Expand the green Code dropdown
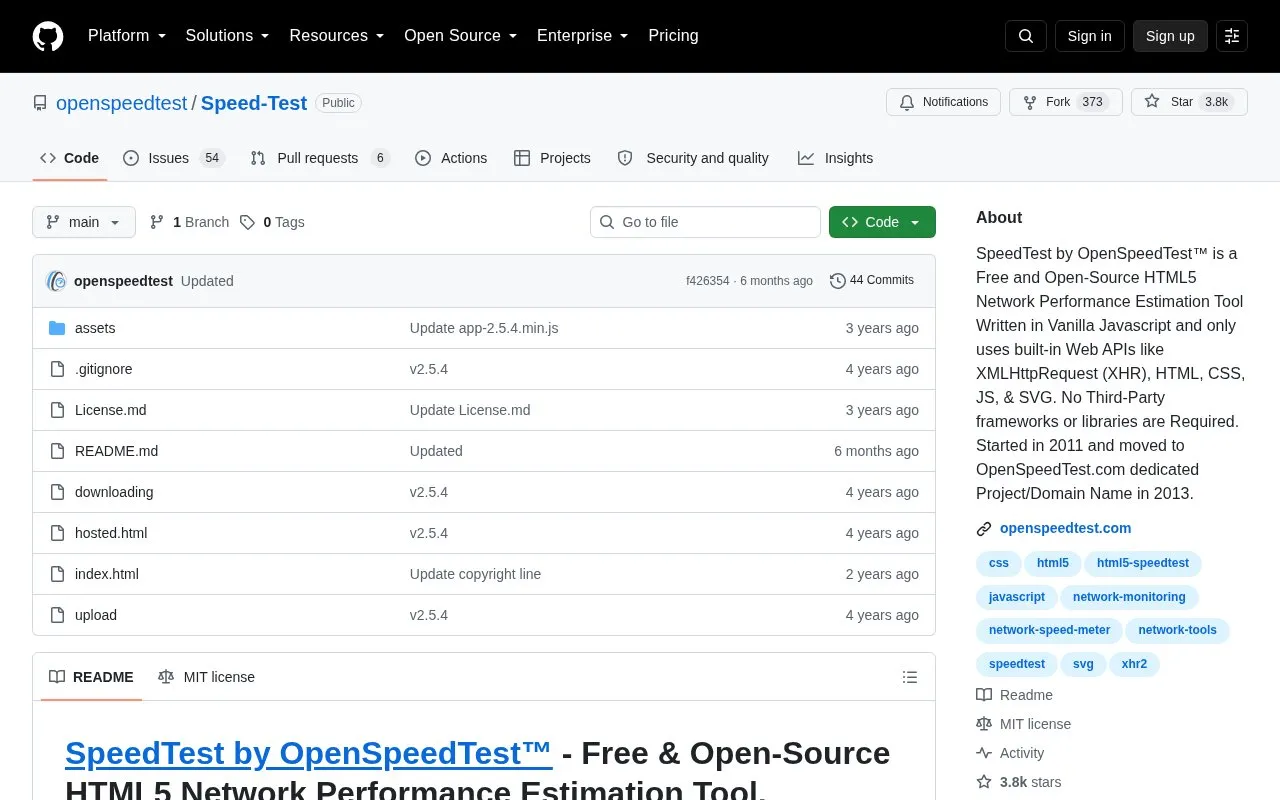1280x800 pixels. point(882,222)
